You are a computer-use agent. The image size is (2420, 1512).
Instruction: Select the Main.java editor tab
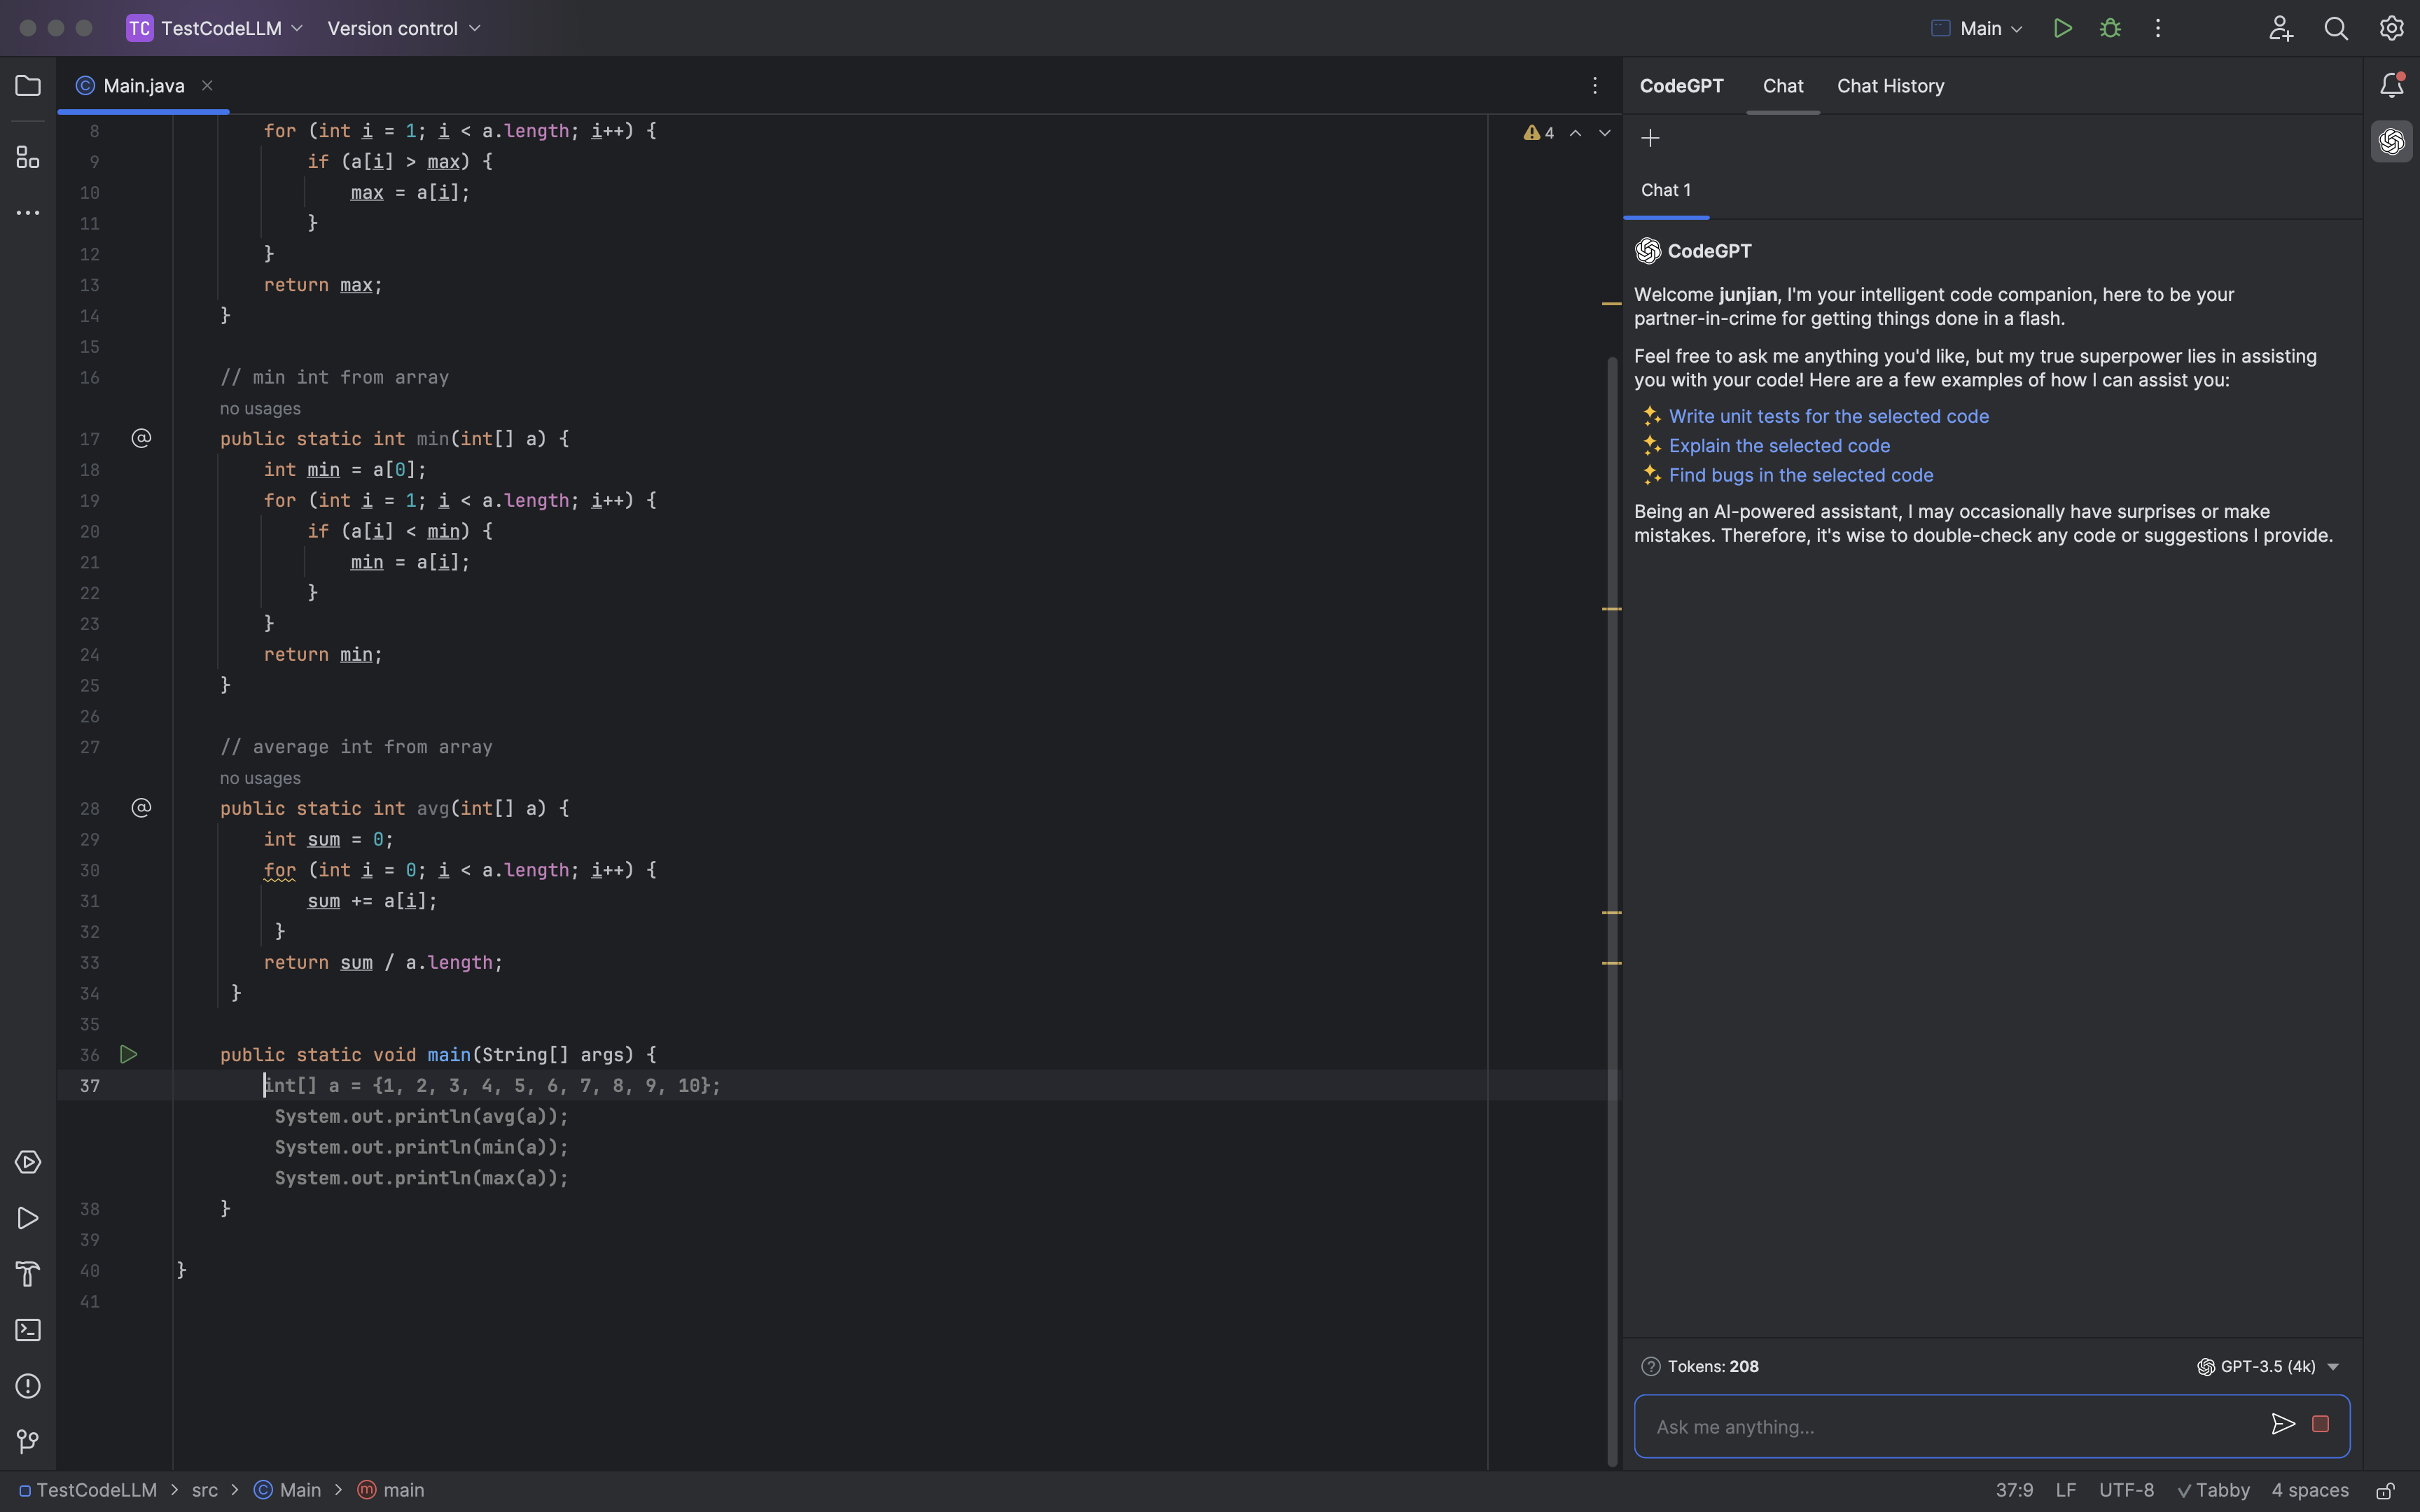[x=143, y=86]
